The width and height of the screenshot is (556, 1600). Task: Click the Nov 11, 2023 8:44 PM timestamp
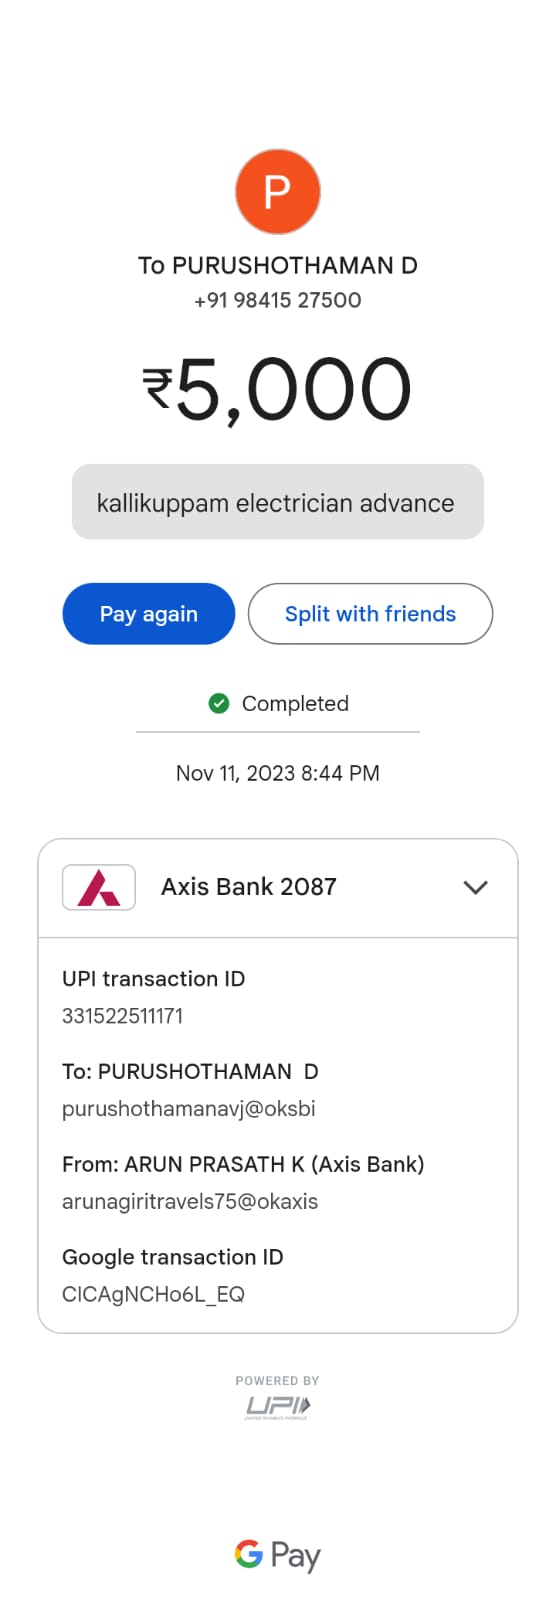pyautogui.click(x=278, y=773)
